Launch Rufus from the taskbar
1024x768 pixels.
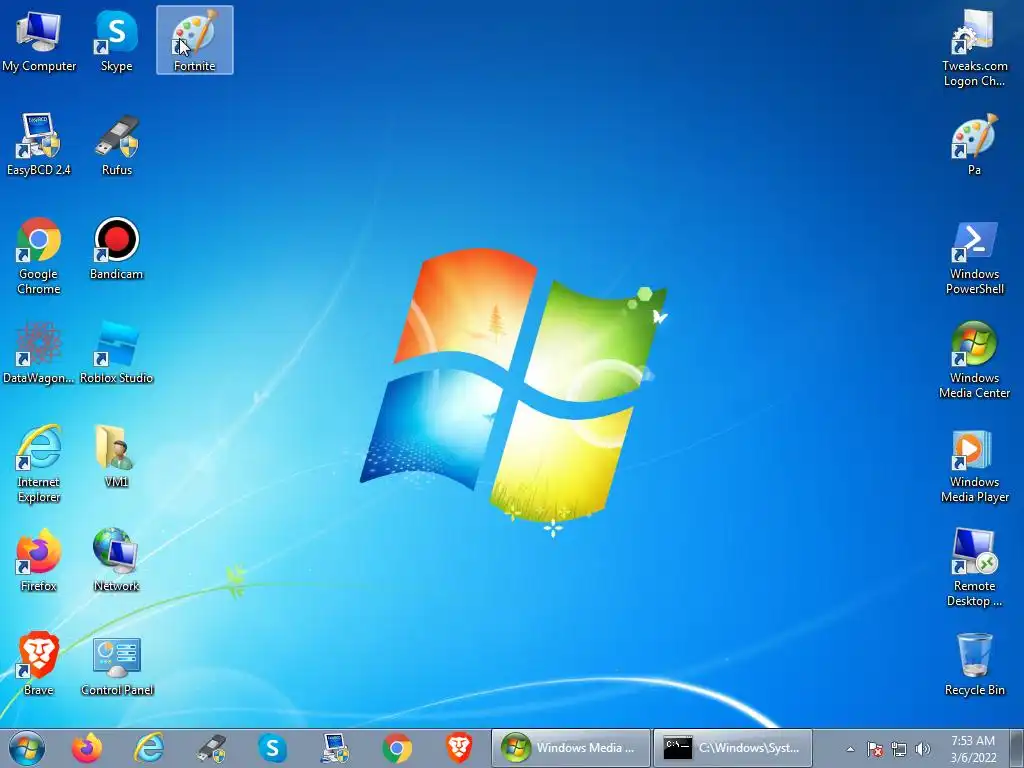tap(211, 748)
